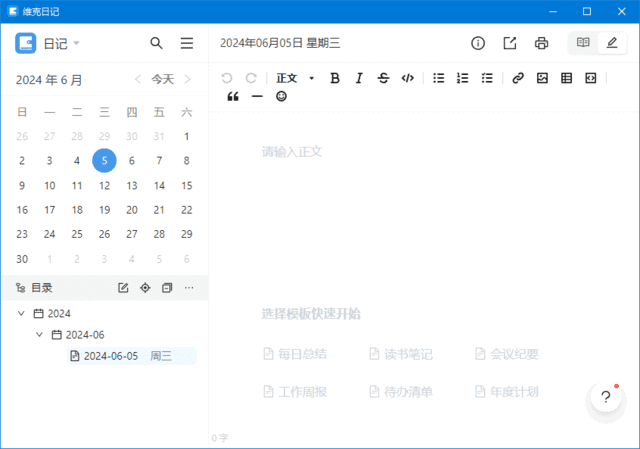Print the diary entry
This screenshot has width=640, height=449.
coord(541,43)
